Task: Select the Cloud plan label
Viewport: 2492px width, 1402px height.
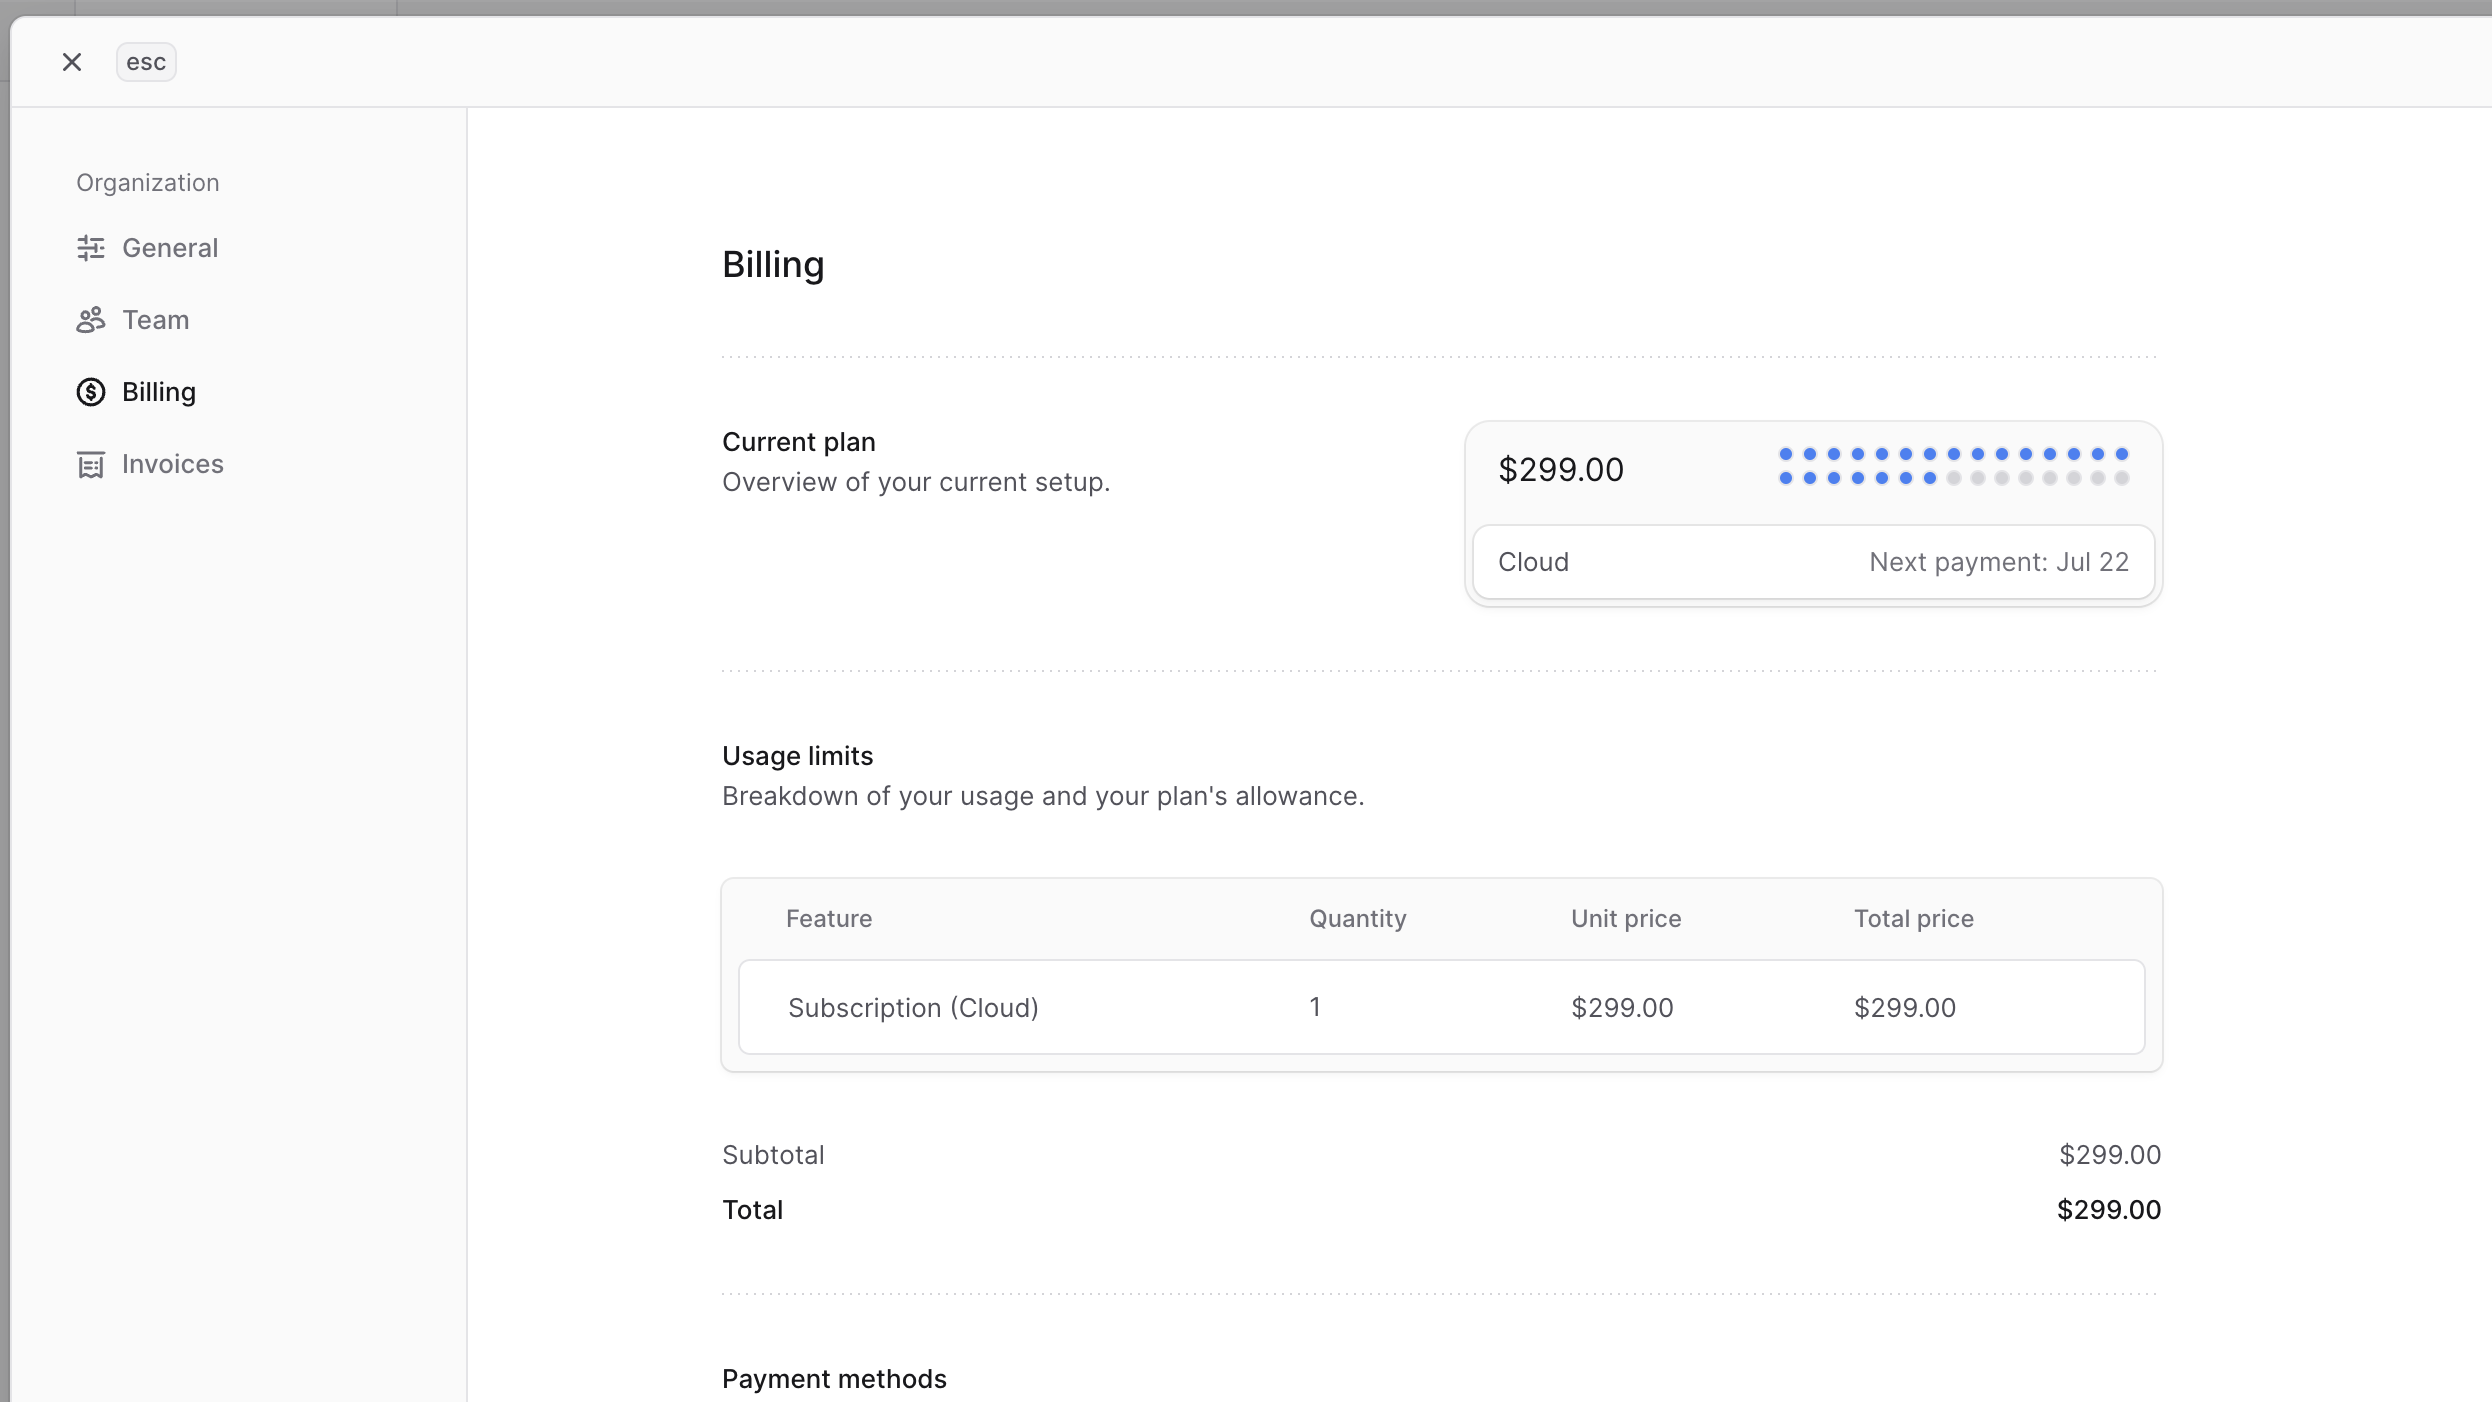Action: coord(1533,561)
